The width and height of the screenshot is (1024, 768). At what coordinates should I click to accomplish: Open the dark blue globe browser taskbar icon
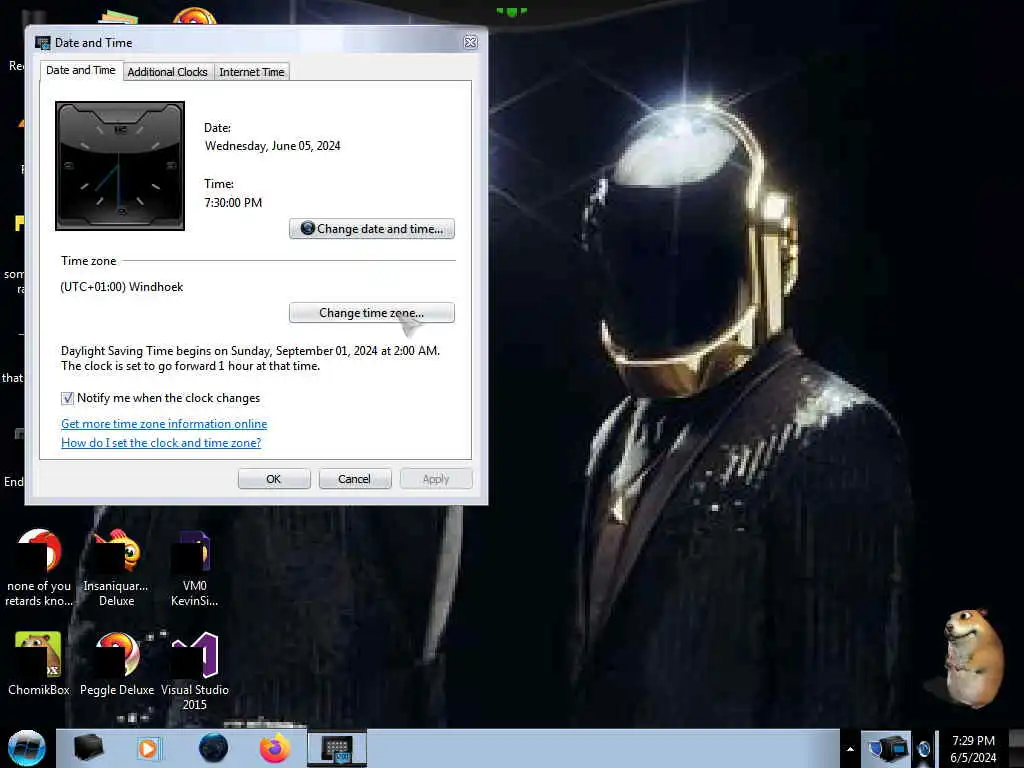[213, 748]
